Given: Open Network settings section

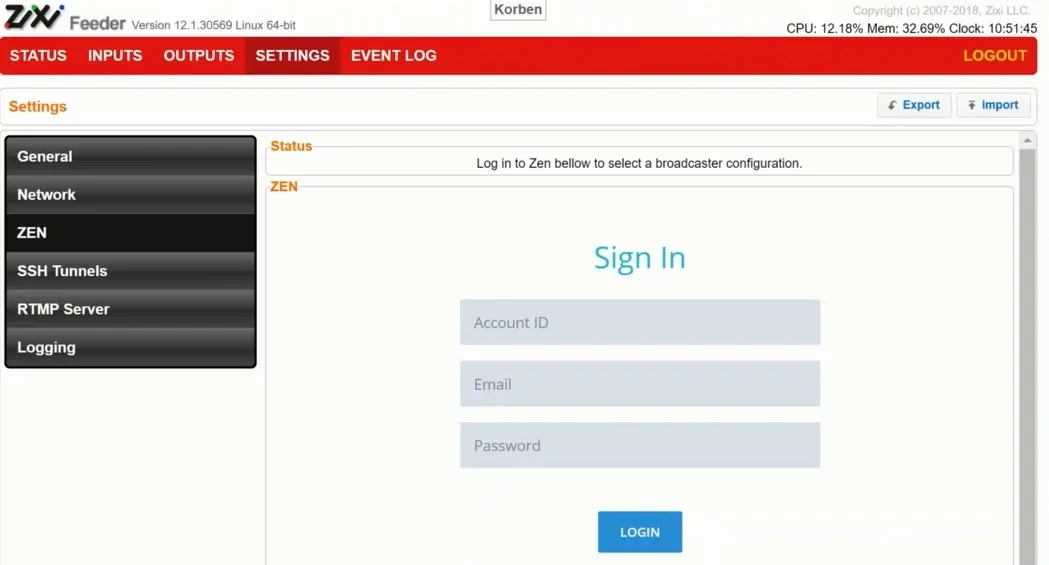Looking at the screenshot, I should pos(130,195).
